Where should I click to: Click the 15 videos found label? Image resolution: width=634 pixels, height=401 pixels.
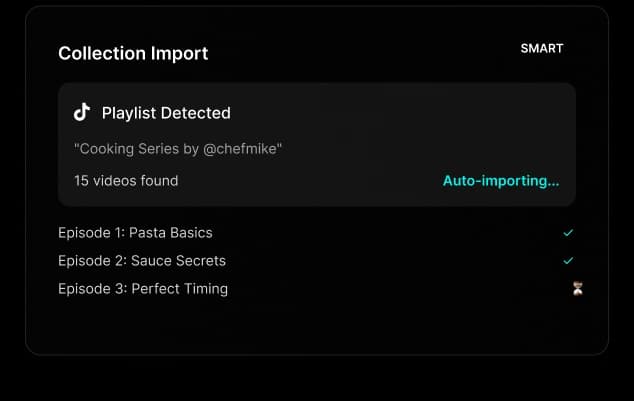point(126,181)
